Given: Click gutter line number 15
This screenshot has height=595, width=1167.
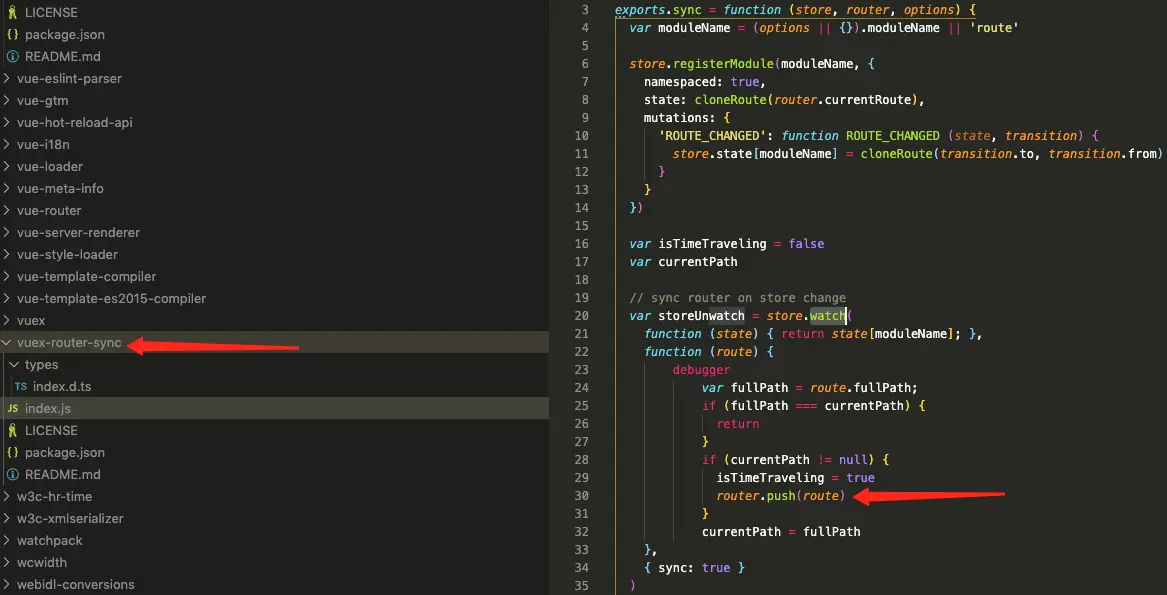Looking at the screenshot, I should pyautogui.click(x=581, y=226).
